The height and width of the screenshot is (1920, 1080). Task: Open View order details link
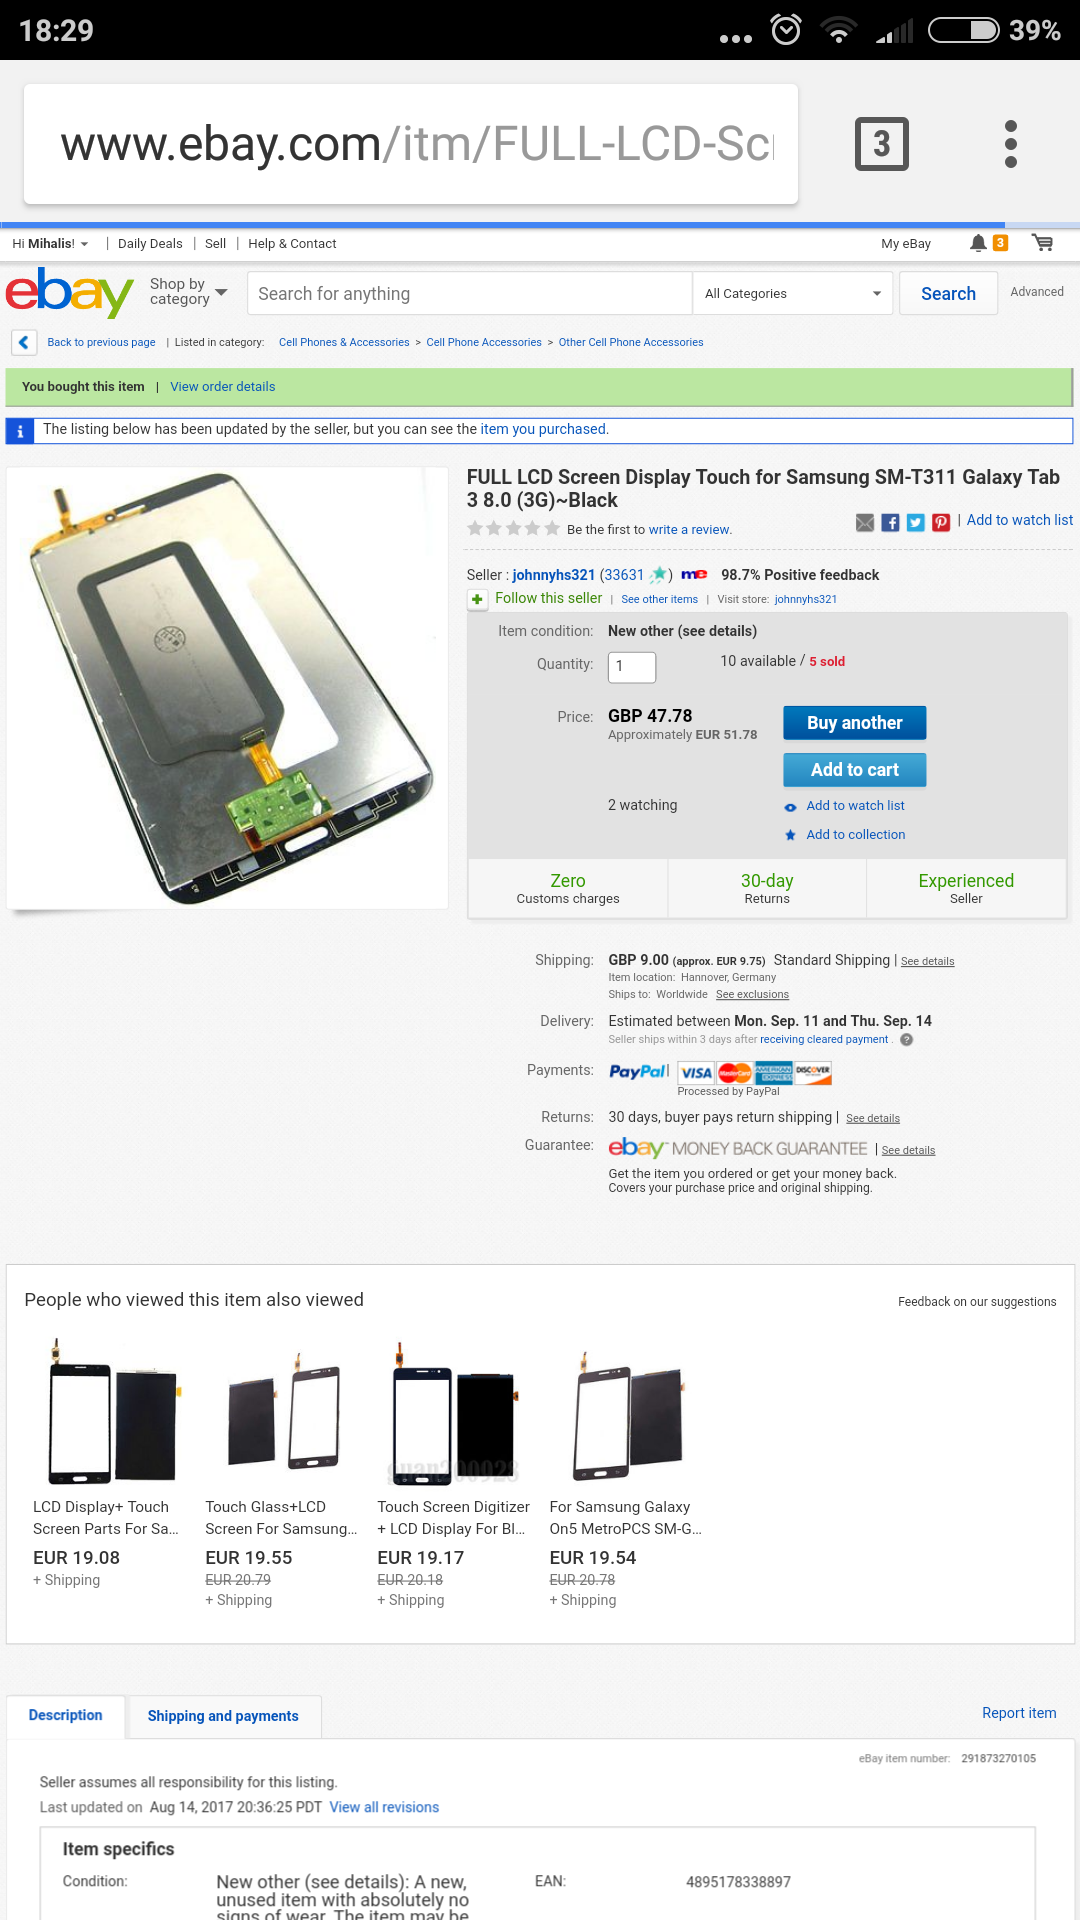pyautogui.click(x=222, y=387)
